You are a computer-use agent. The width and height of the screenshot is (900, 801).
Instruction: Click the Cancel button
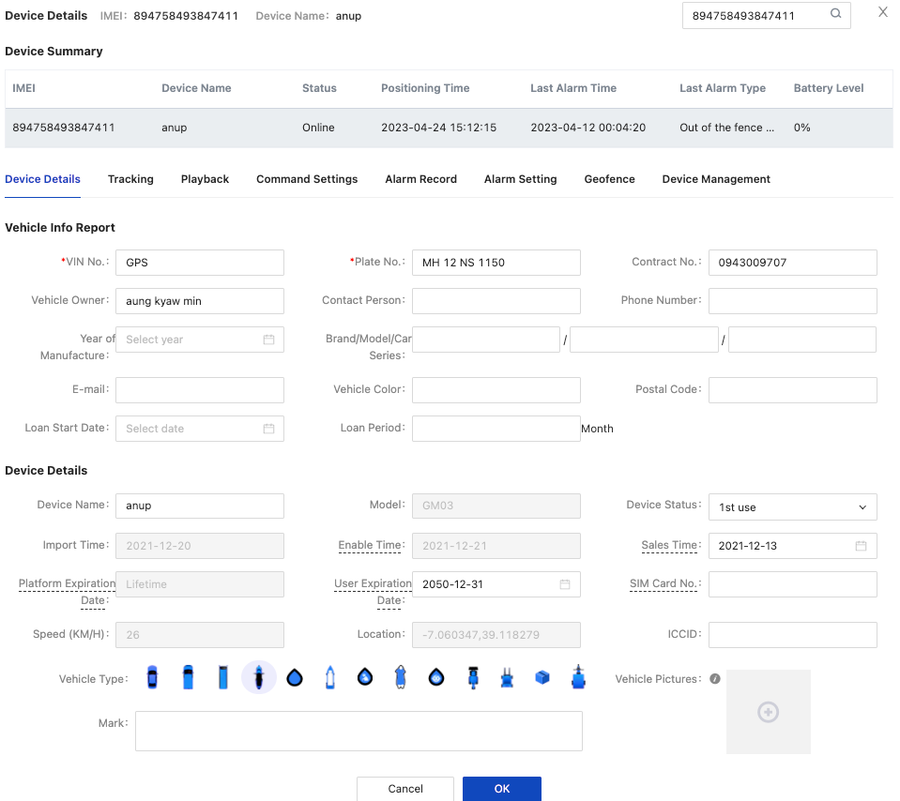click(405, 788)
